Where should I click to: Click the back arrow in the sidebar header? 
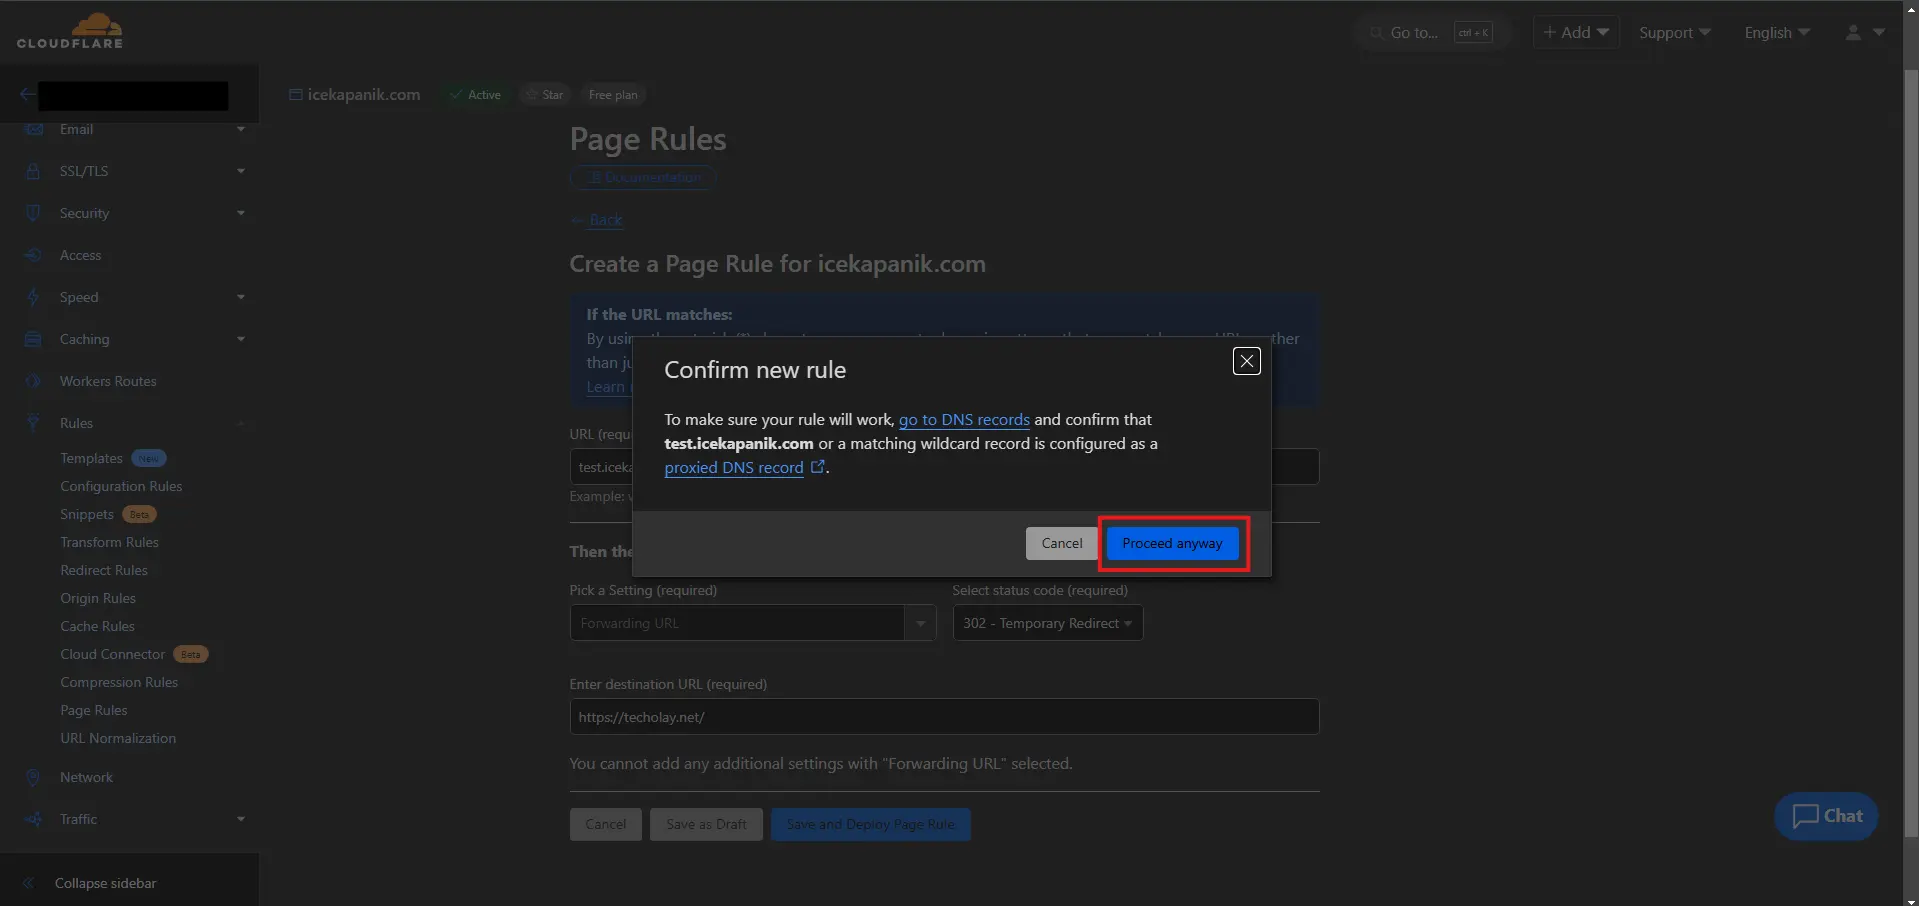coord(27,95)
